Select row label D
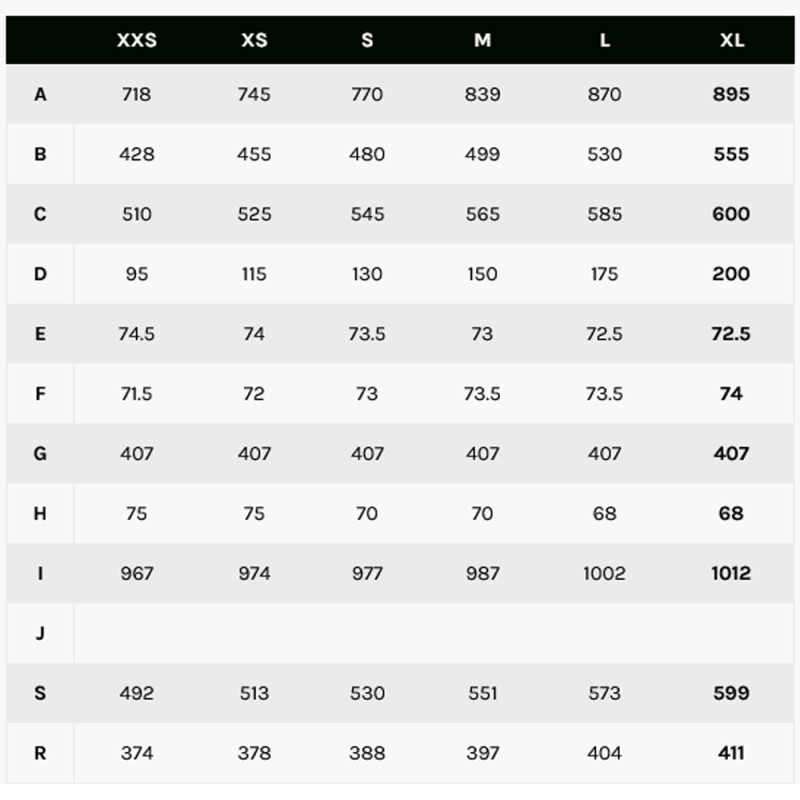800x800 pixels. click(x=40, y=274)
